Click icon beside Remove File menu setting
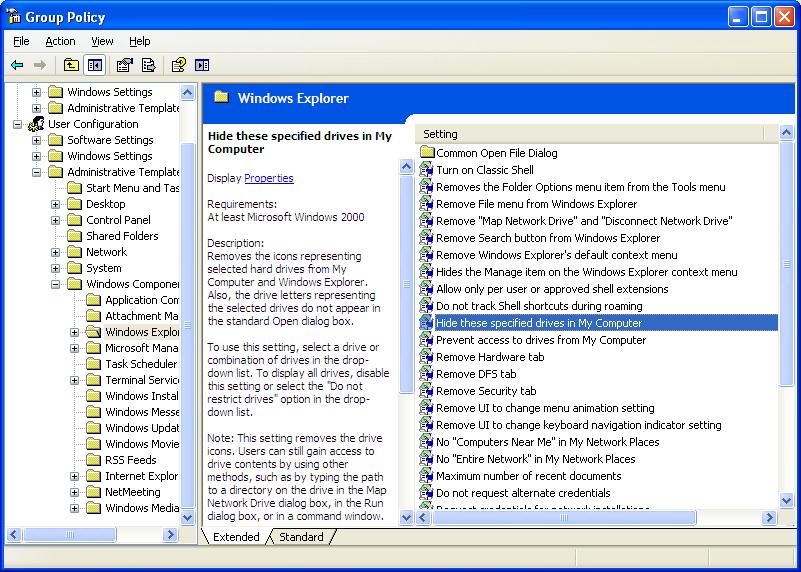801x572 pixels. pyautogui.click(x=427, y=204)
